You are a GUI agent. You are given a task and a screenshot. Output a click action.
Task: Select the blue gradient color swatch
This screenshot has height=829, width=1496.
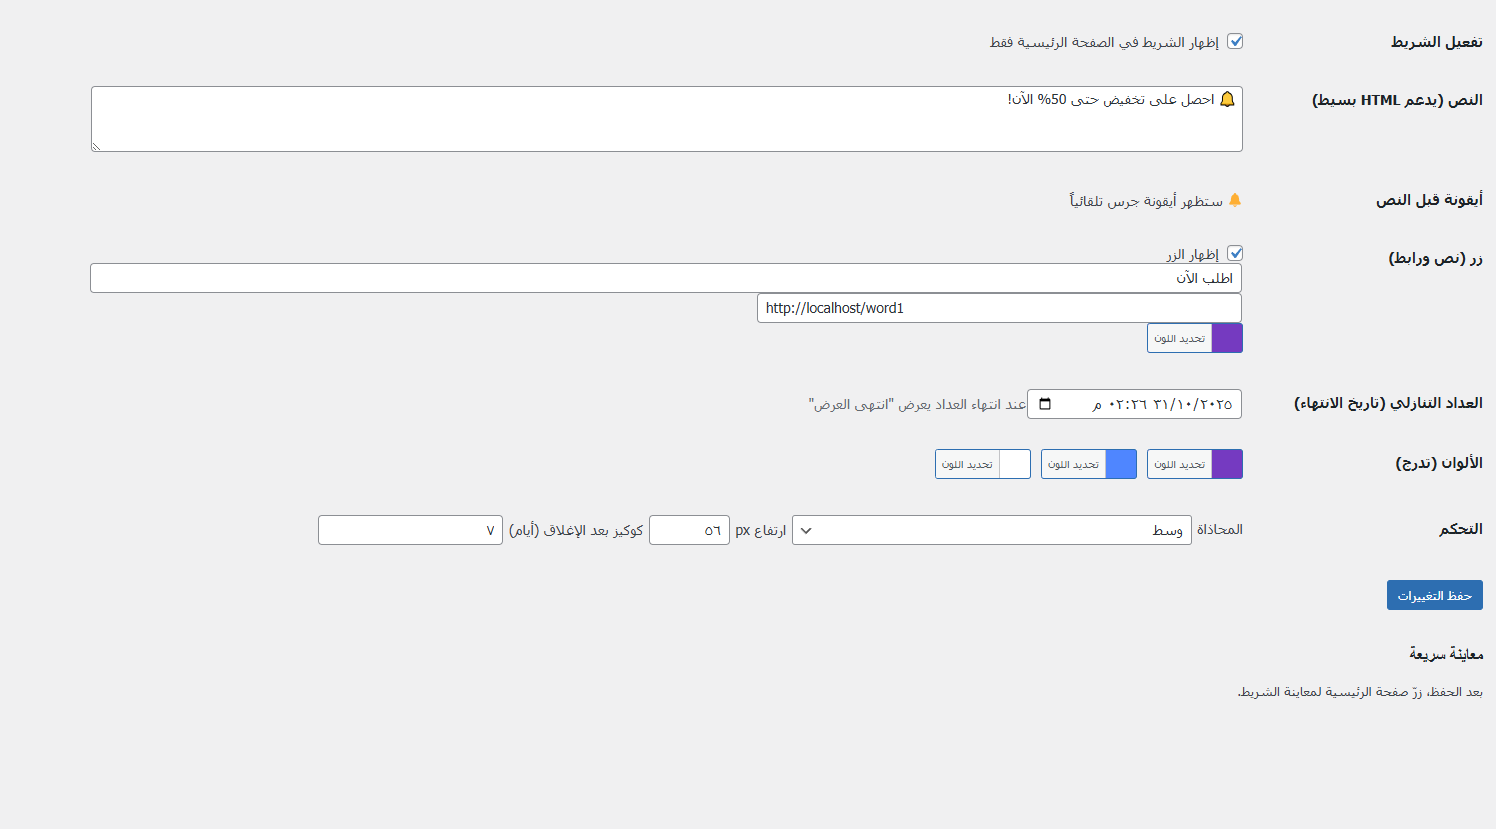click(1121, 464)
